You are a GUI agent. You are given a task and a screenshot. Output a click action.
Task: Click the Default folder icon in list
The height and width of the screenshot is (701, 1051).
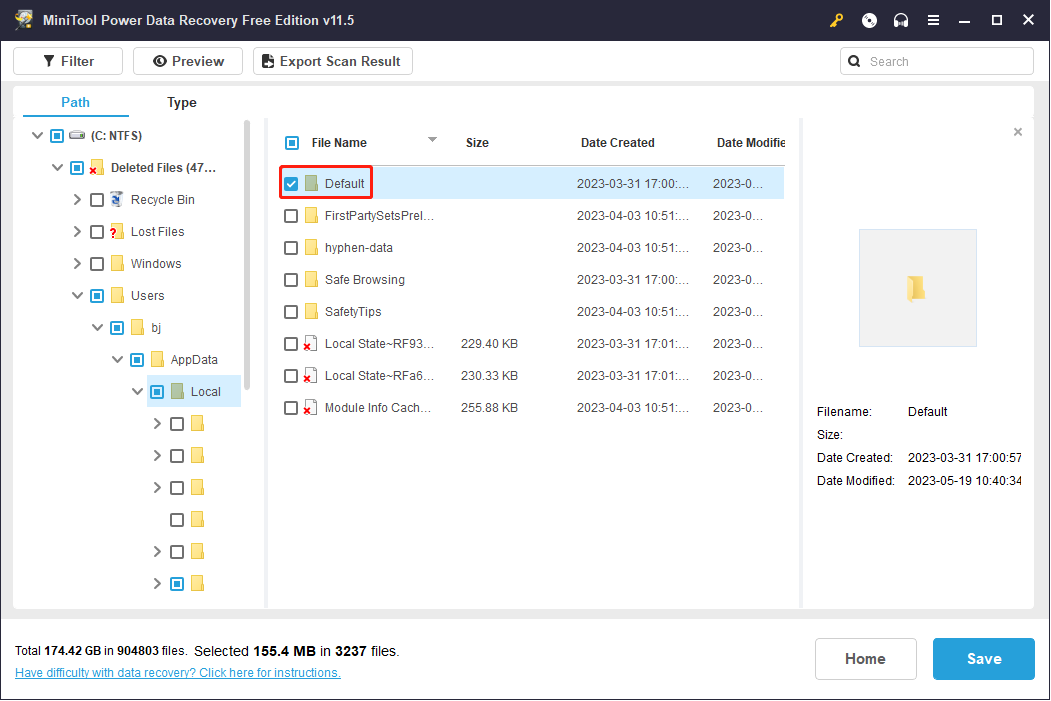[311, 184]
